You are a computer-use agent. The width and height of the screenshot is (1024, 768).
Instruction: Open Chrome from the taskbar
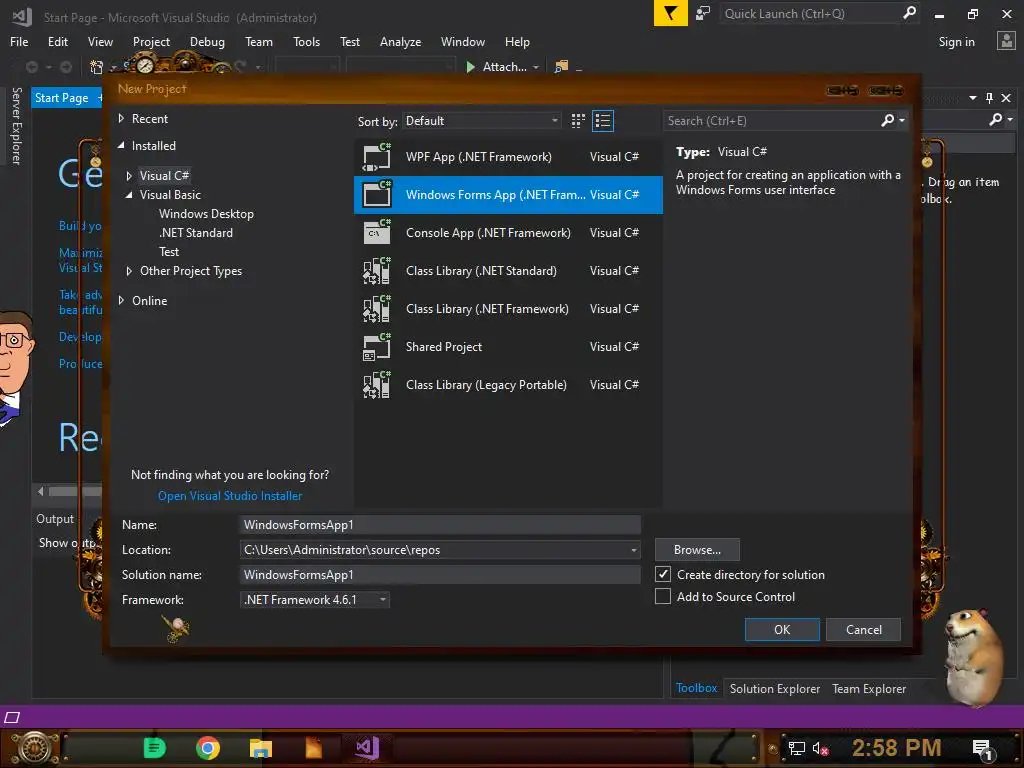[208, 748]
